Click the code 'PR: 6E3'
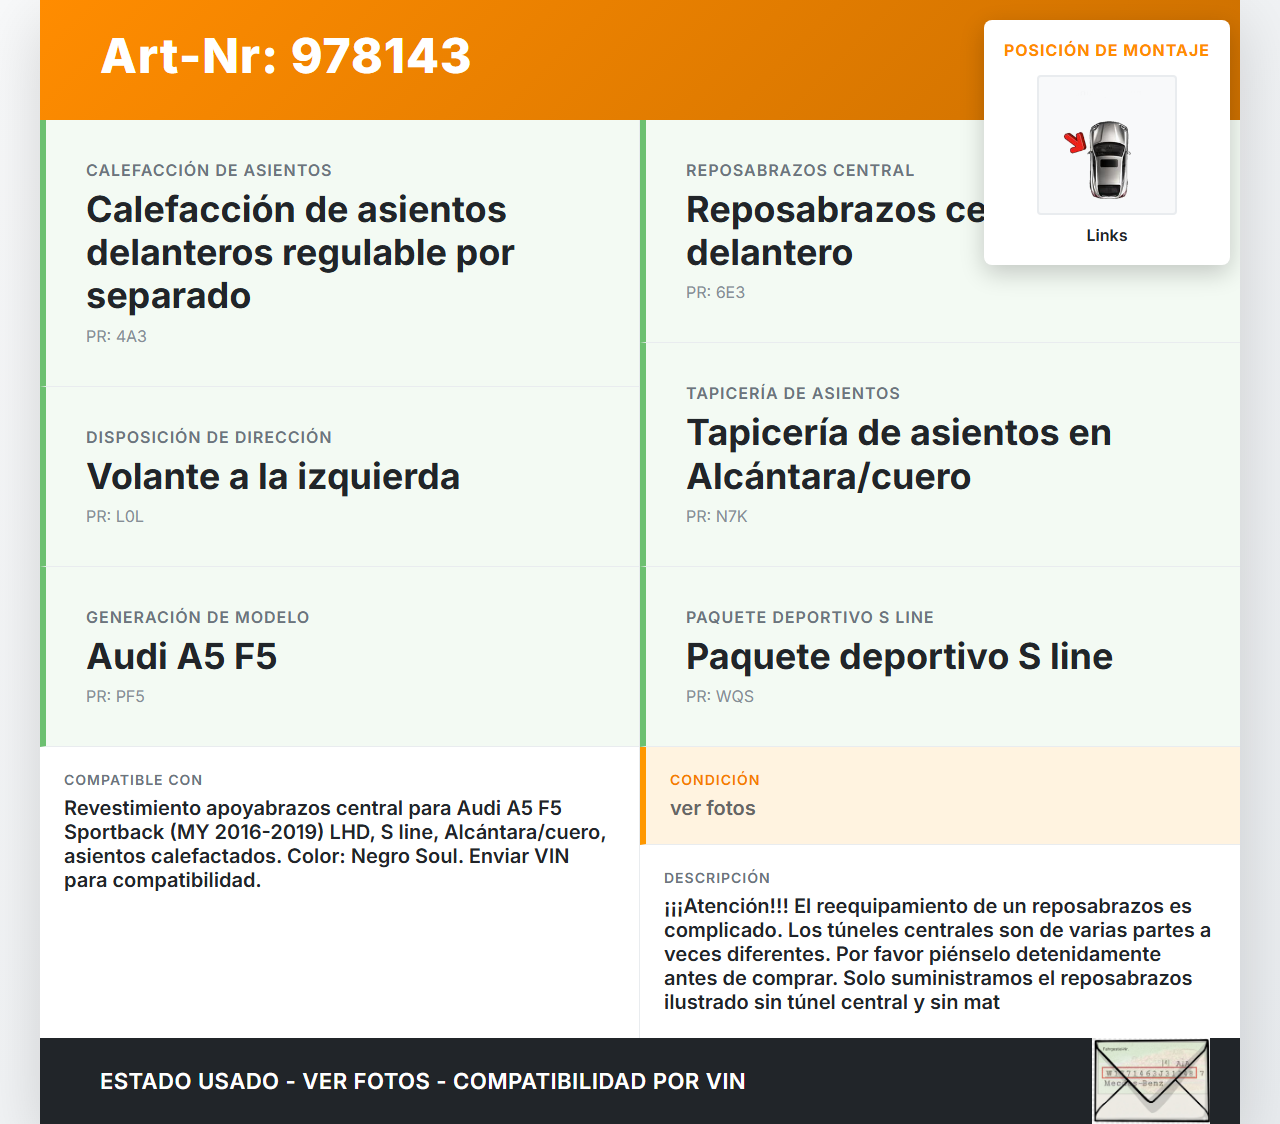Image resolution: width=1280 pixels, height=1124 pixels. click(x=715, y=292)
